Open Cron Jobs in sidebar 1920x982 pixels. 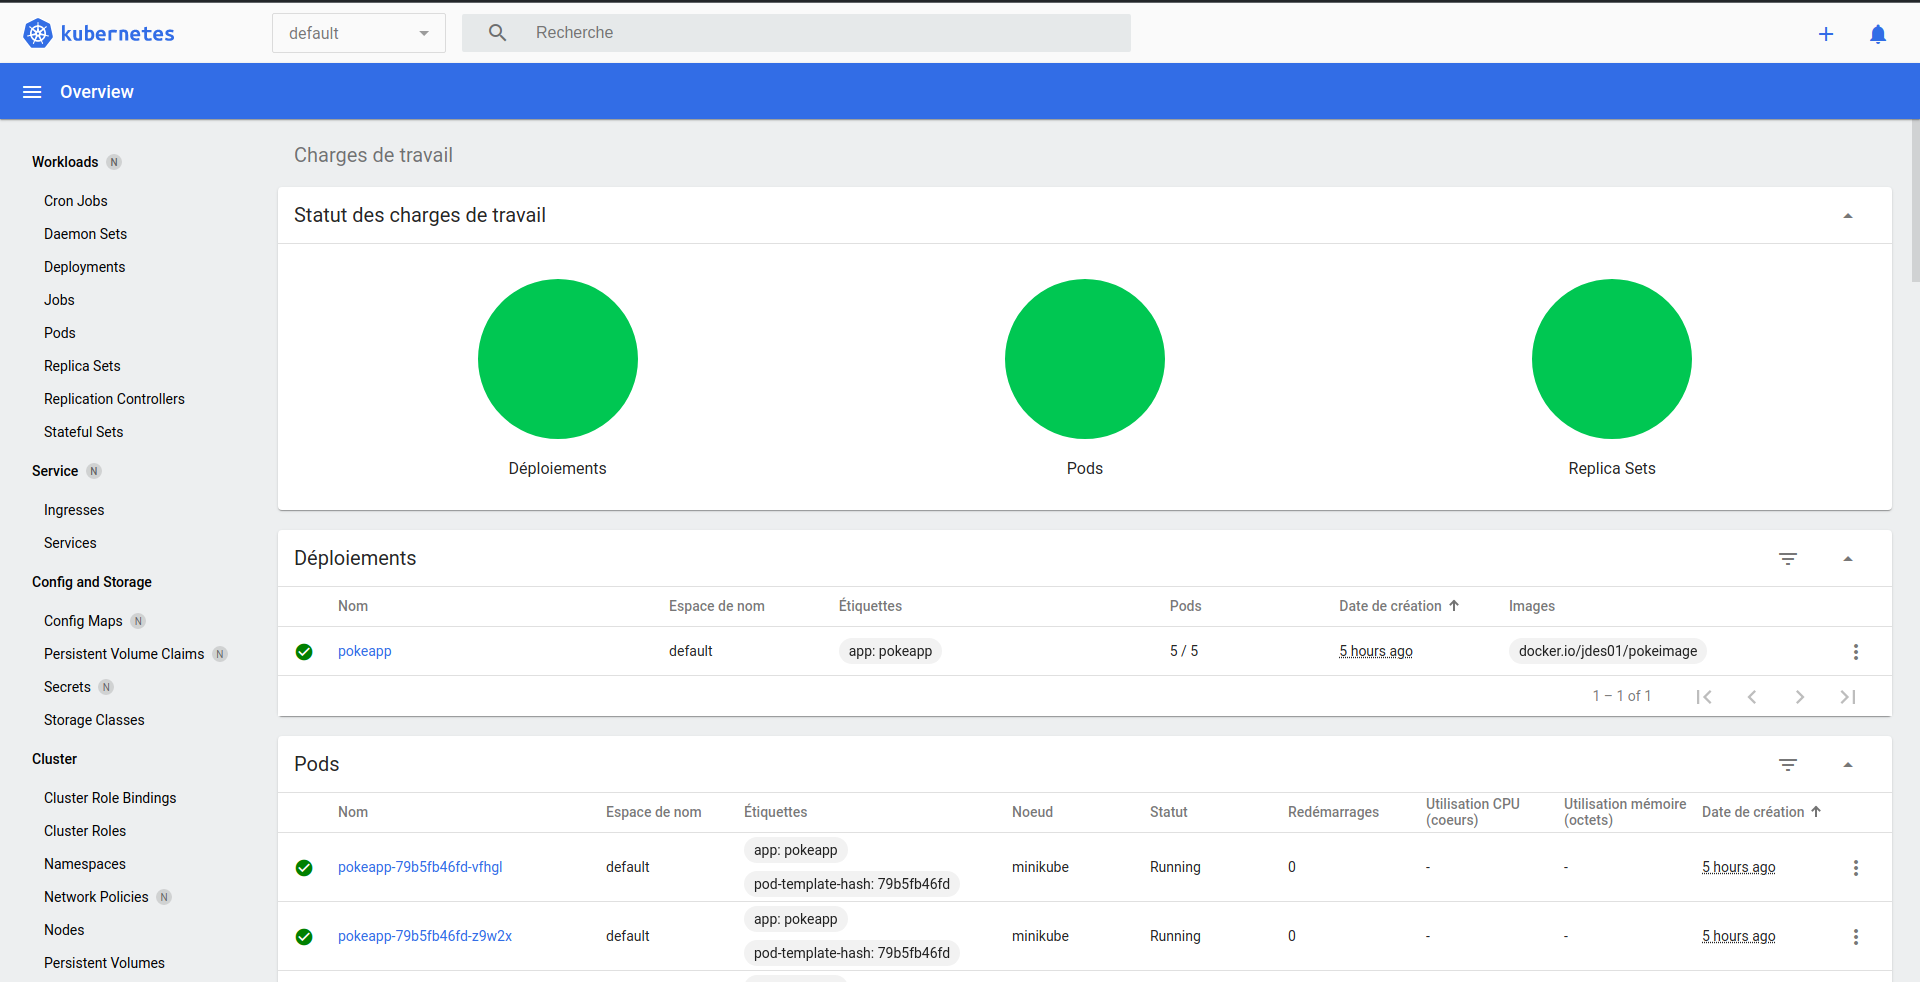click(x=76, y=201)
